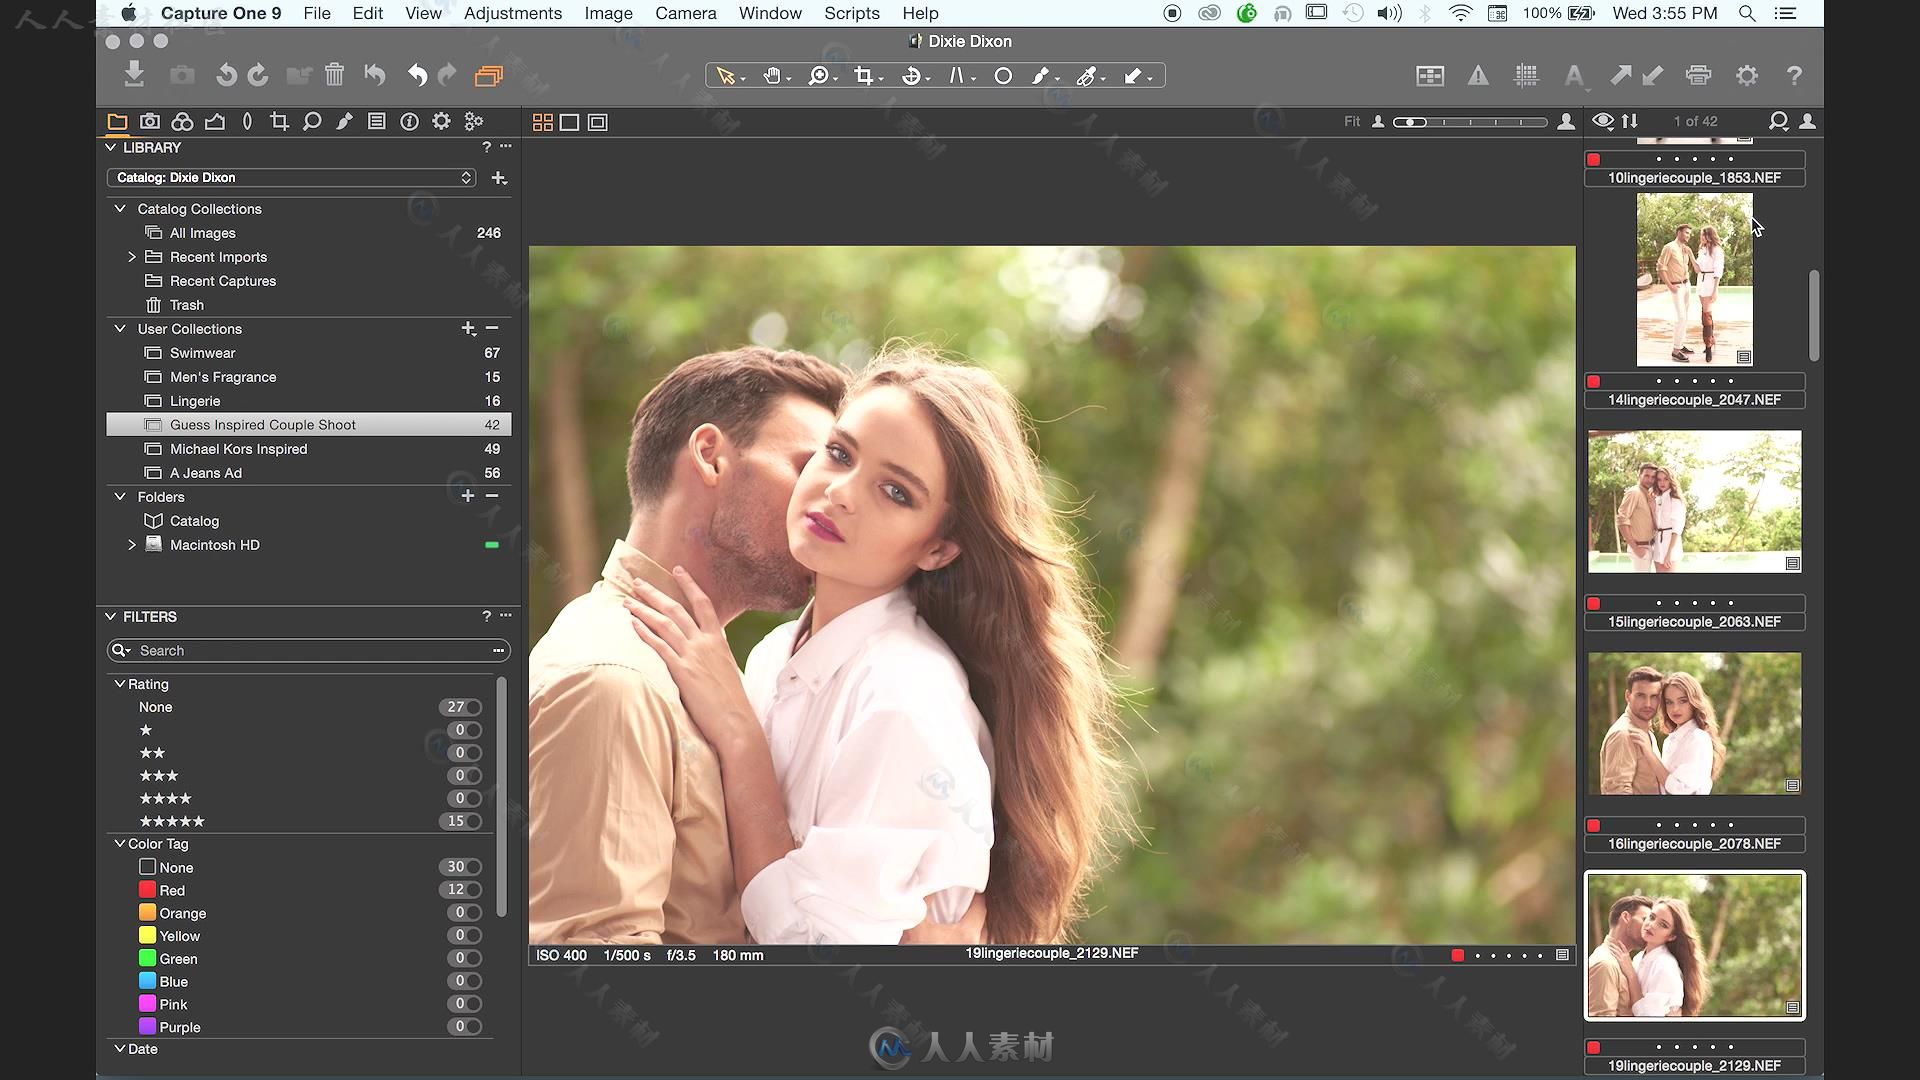Toggle the proof margin viewer icon
Screen dimensions: 1920x1080
(598, 122)
